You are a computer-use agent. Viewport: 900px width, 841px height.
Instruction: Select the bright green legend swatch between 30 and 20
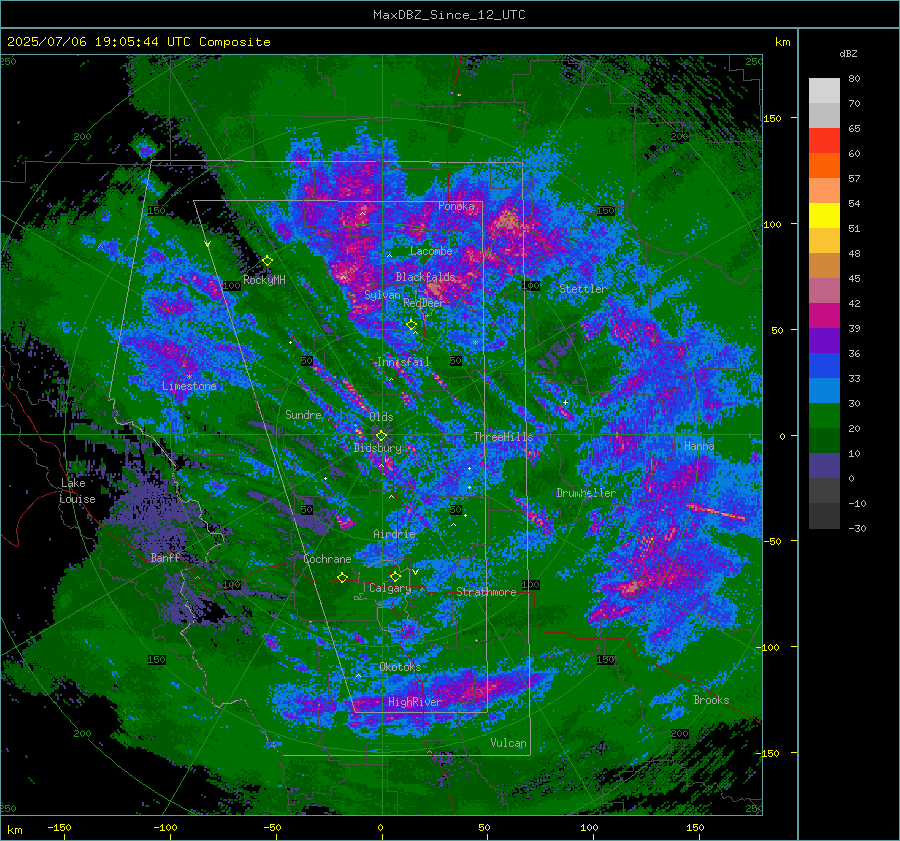click(824, 416)
